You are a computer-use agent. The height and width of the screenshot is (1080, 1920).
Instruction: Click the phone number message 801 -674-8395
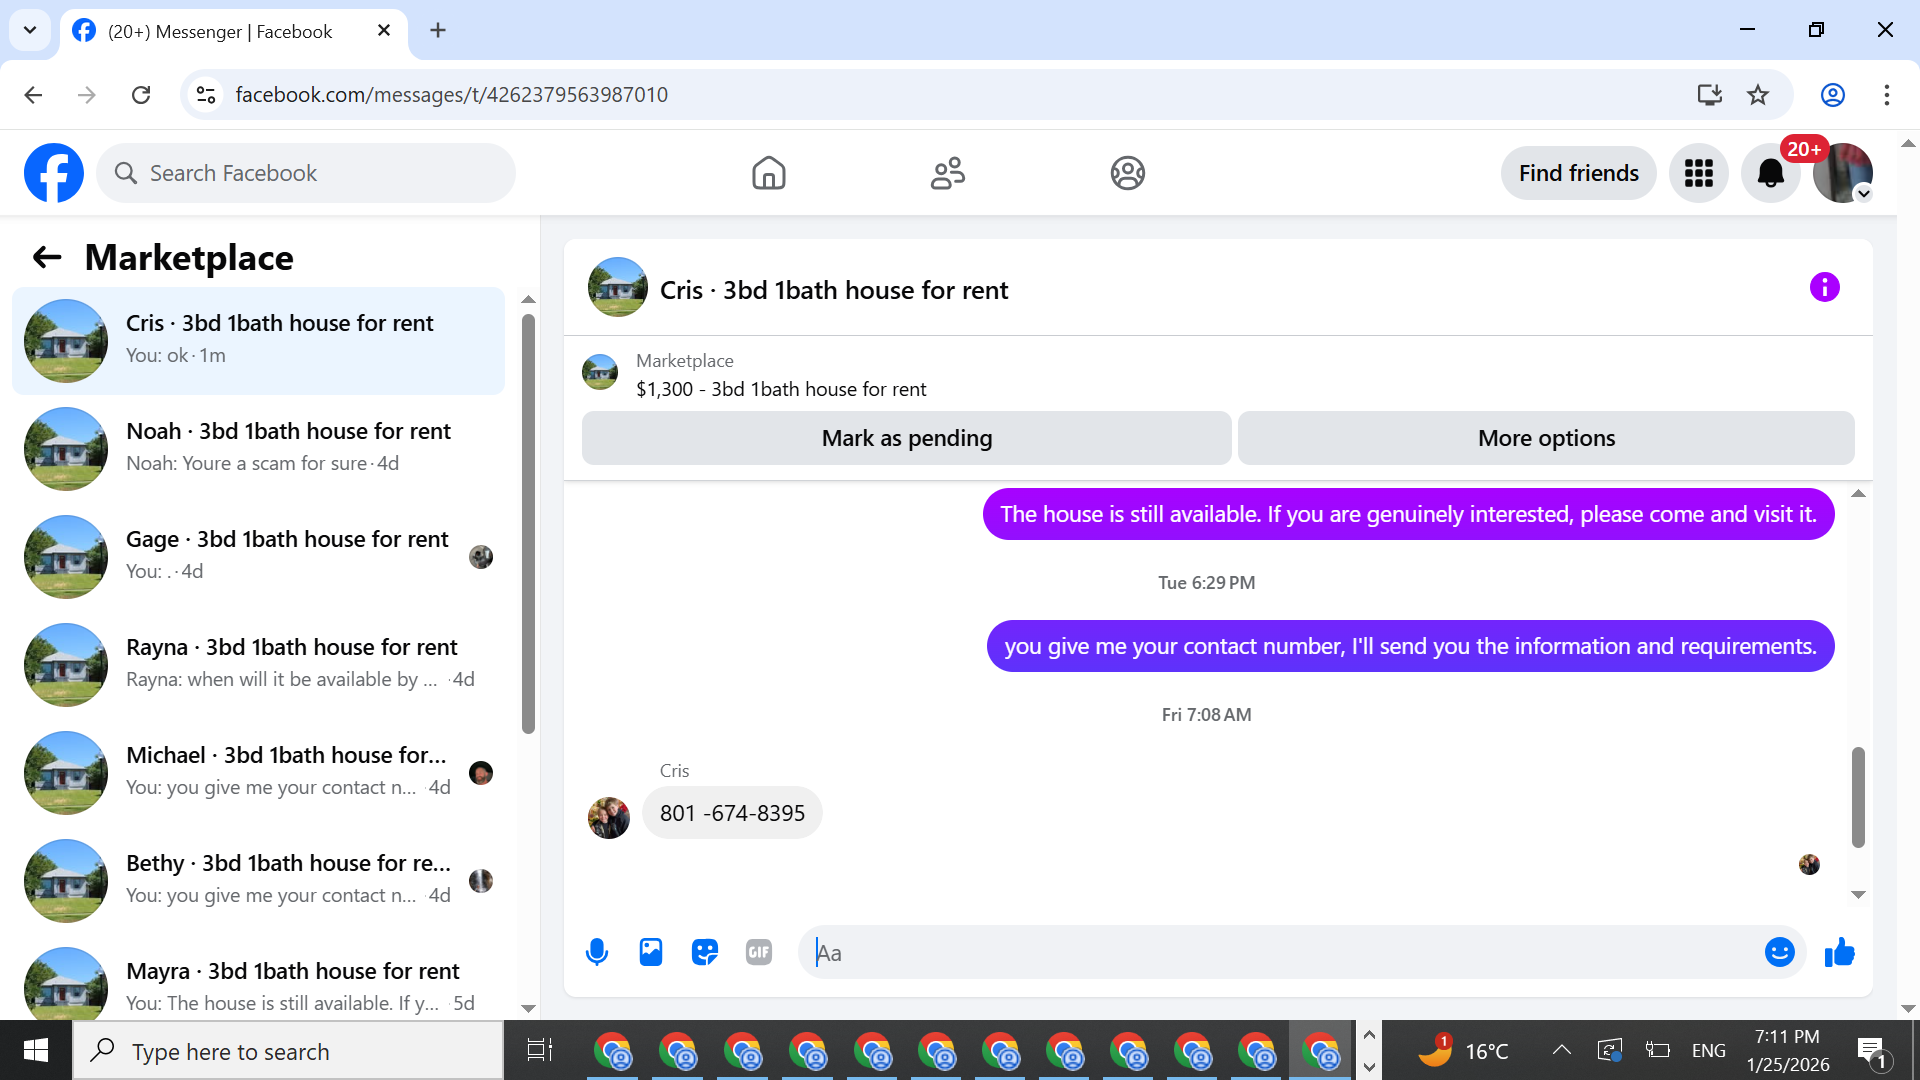pyautogui.click(x=732, y=813)
